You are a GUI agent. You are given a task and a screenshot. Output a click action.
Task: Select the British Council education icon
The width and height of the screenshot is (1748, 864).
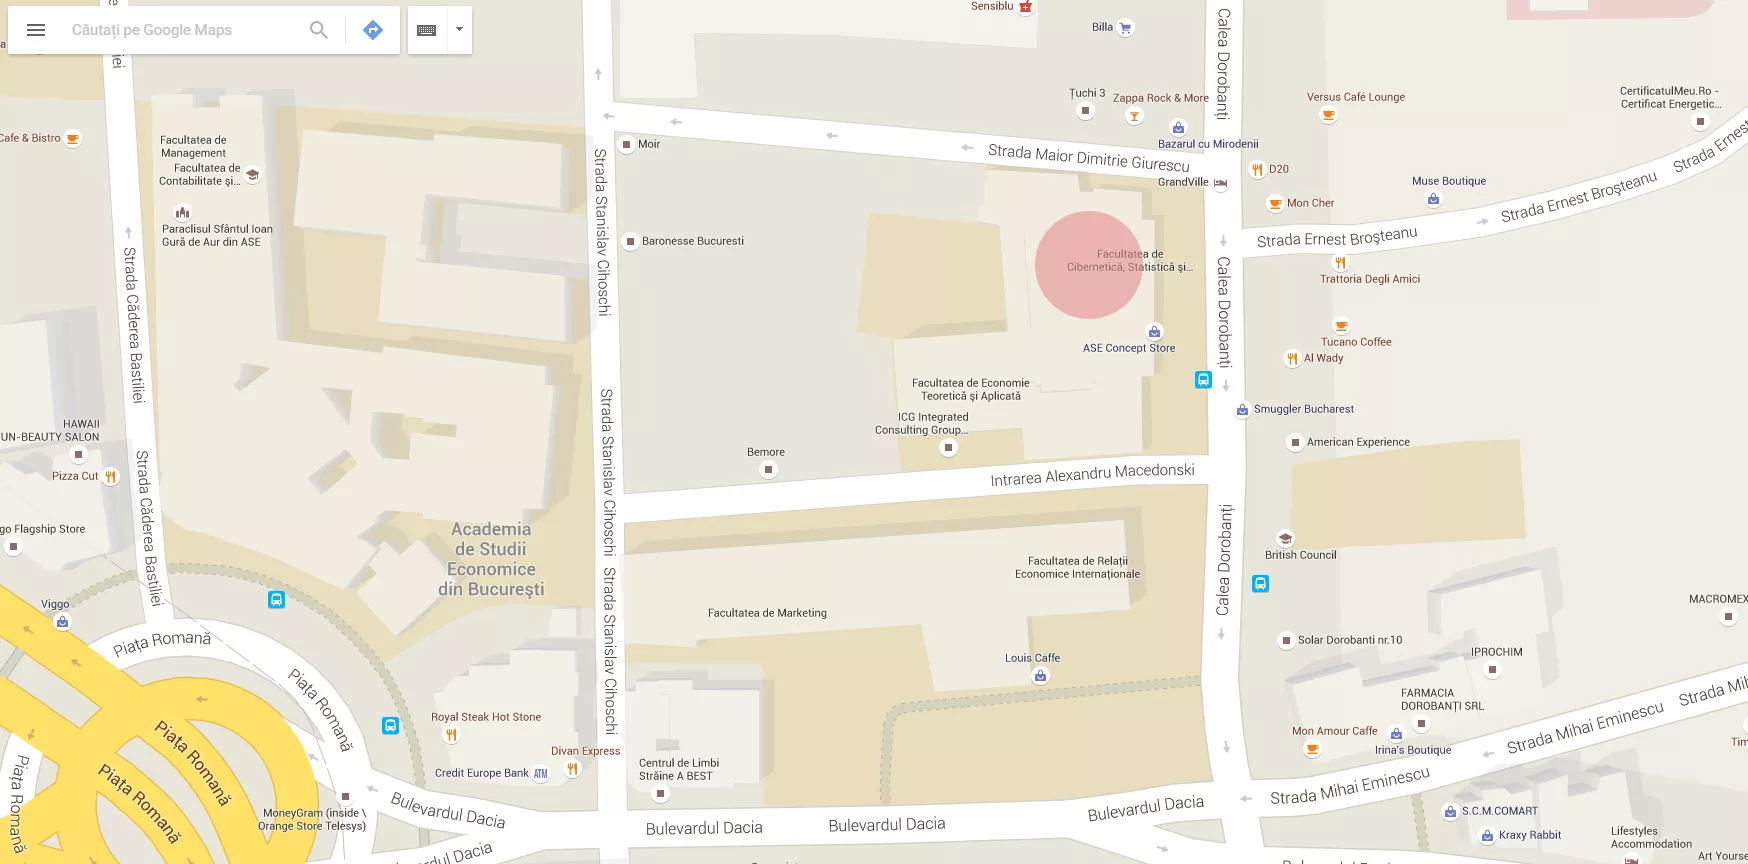(1286, 538)
